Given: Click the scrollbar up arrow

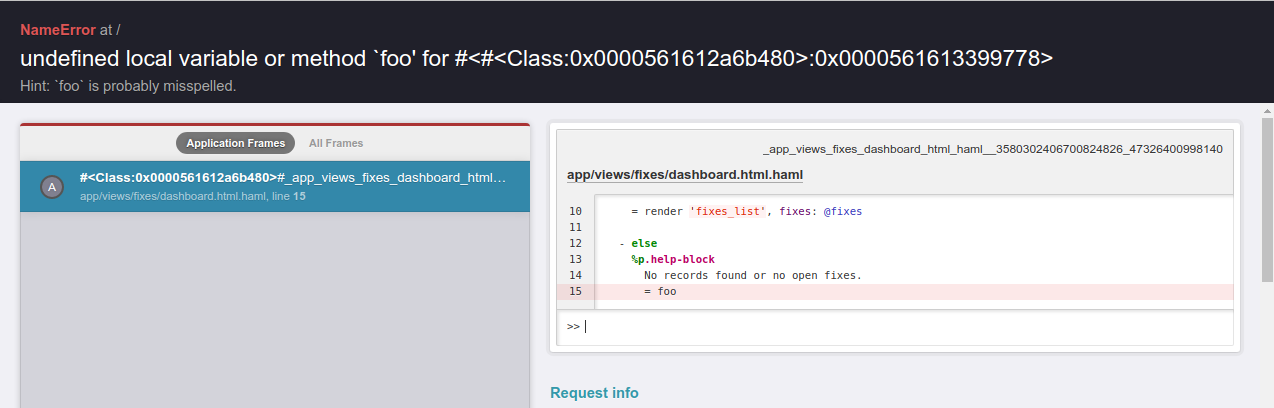Looking at the screenshot, I should (x=1266, y=108).
